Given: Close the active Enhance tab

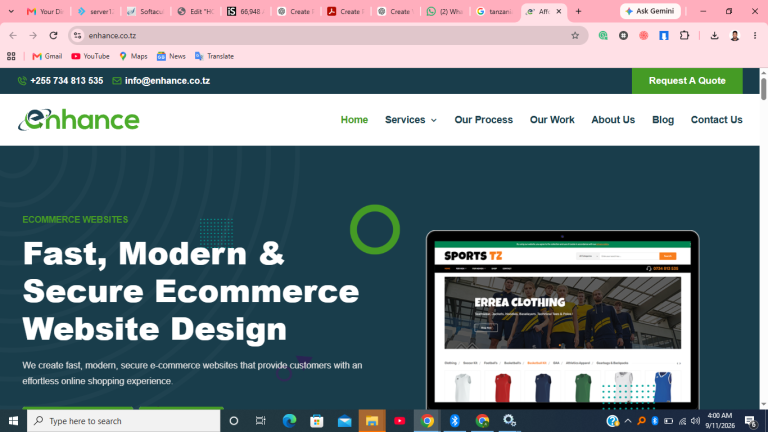Looking at the screenshot, I should coord(558,11).
